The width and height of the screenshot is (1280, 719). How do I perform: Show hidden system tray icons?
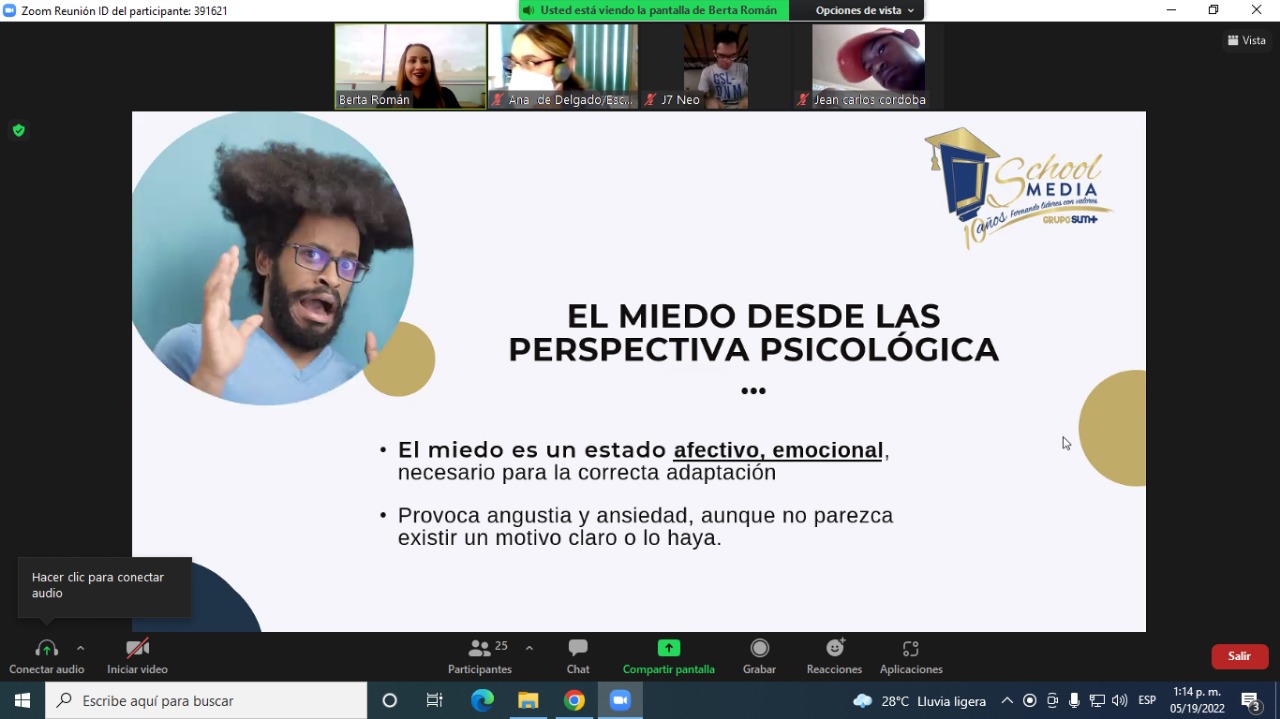click(x=1007, y=701)
